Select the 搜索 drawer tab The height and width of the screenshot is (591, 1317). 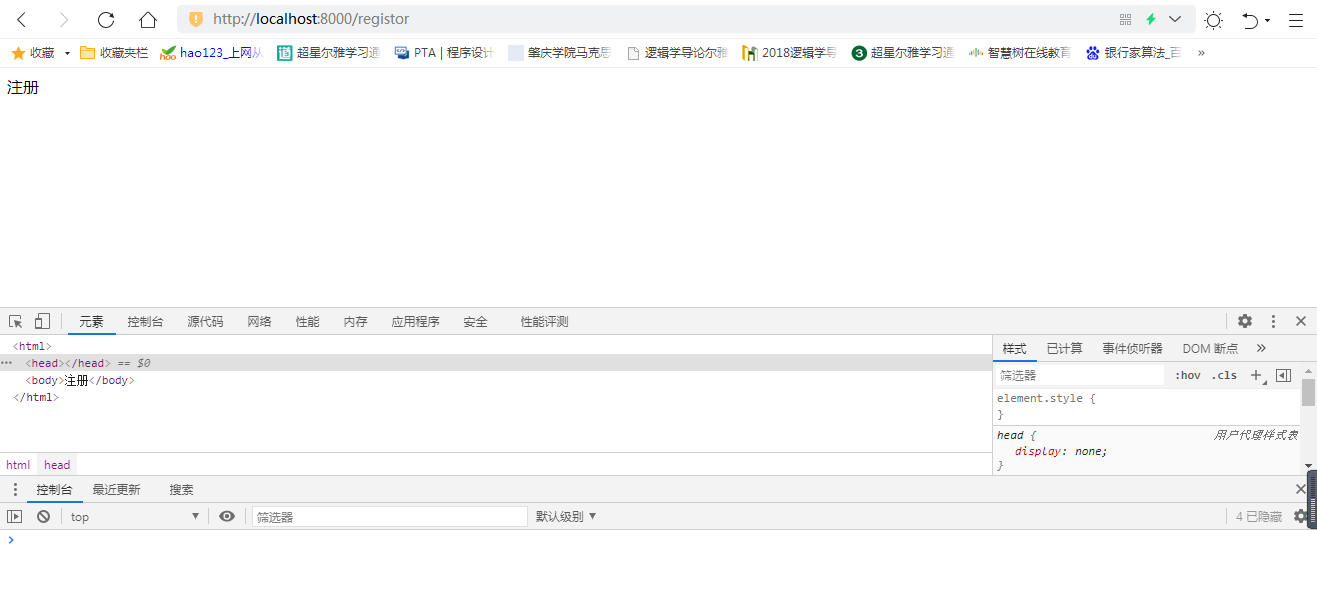181,490
